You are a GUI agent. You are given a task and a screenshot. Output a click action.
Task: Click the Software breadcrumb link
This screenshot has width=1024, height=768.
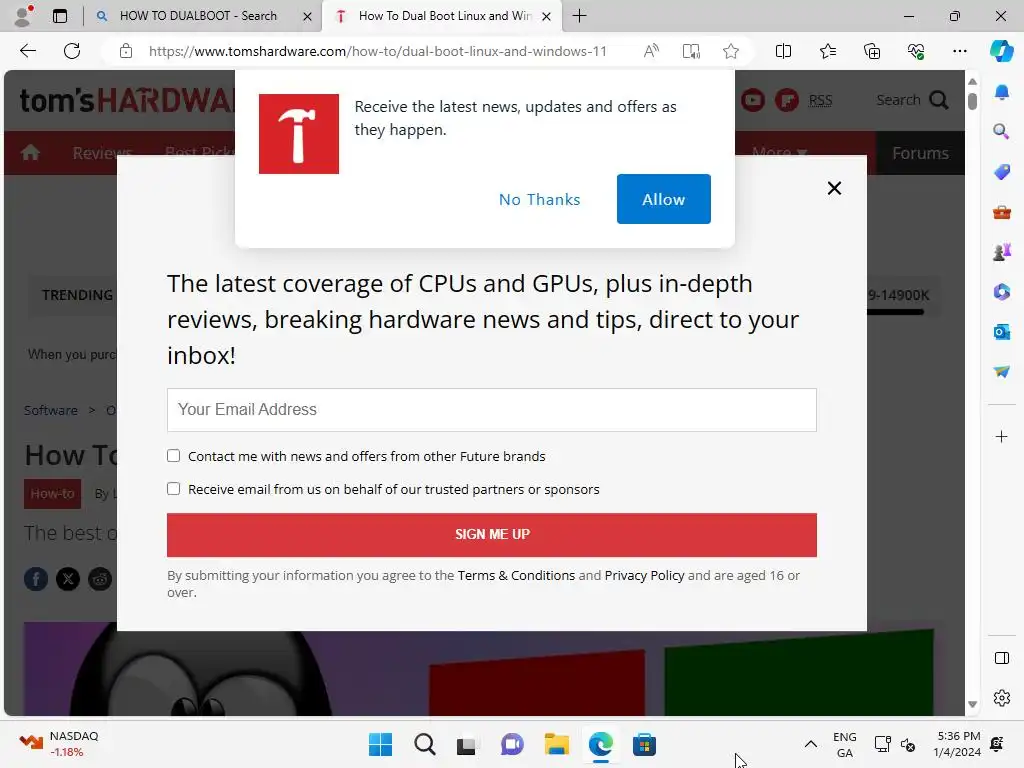click(51, 410)
